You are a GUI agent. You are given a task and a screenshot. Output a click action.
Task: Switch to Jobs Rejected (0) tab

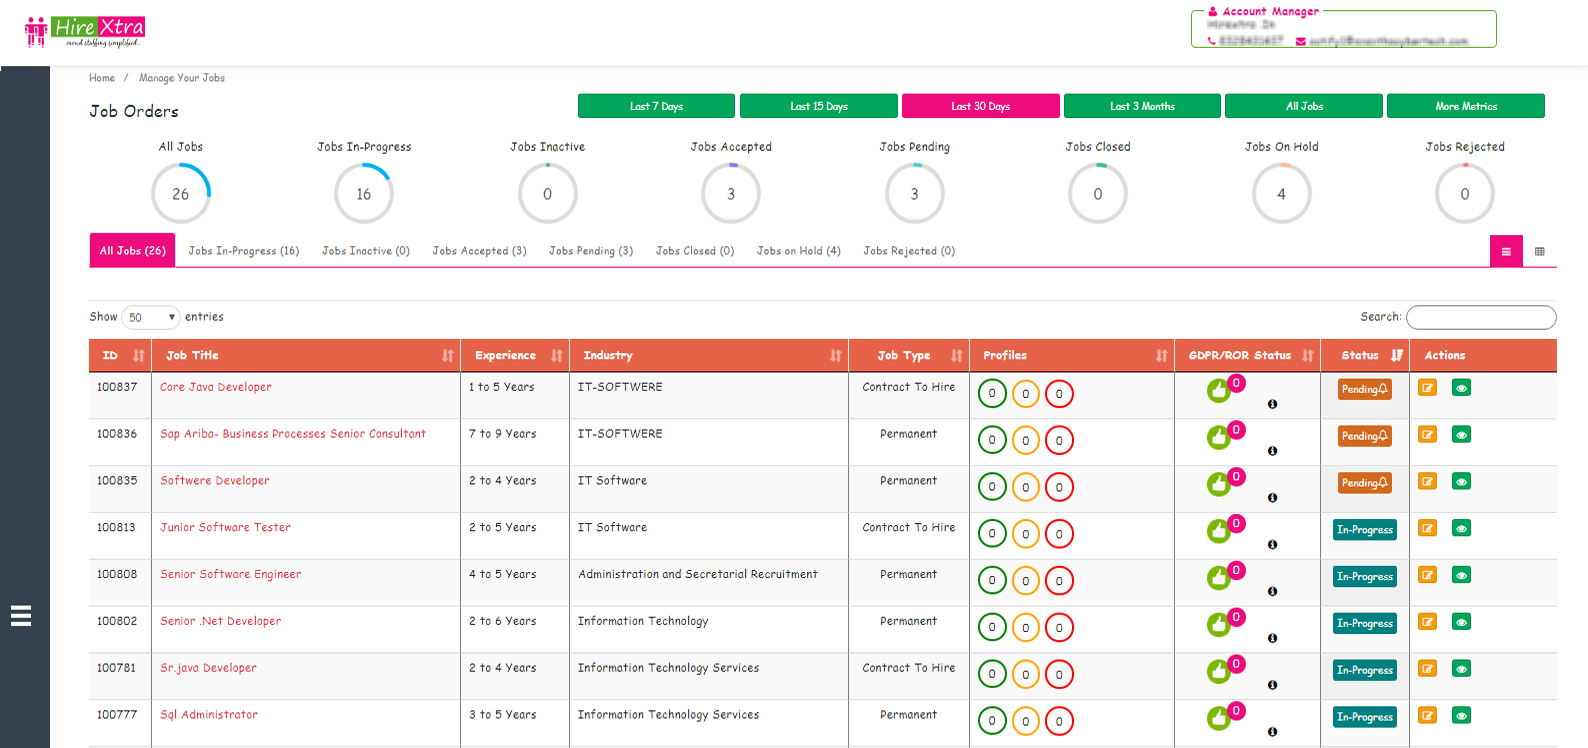(x=909, y=251)
